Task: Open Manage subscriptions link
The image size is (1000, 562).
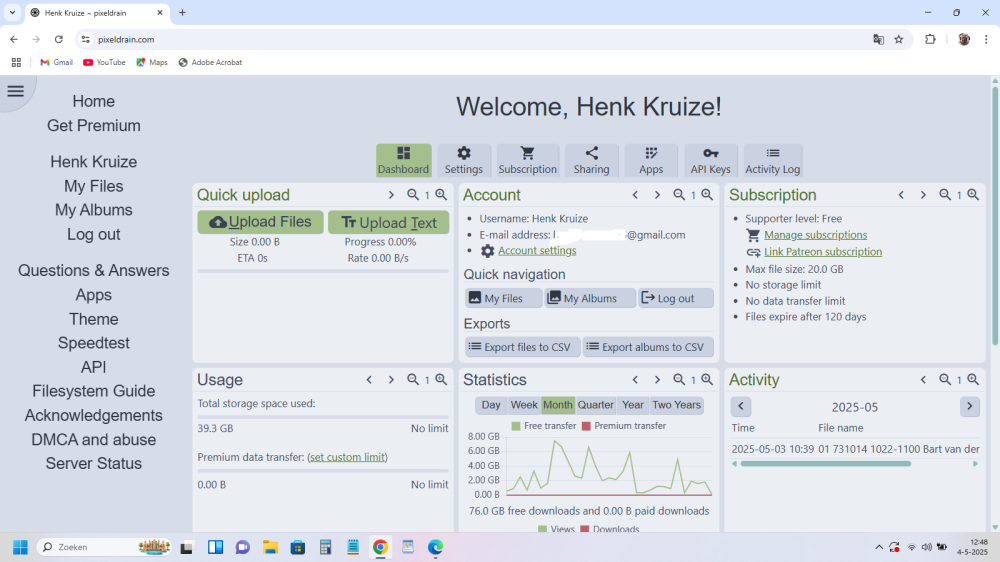Action: [815, 235]
